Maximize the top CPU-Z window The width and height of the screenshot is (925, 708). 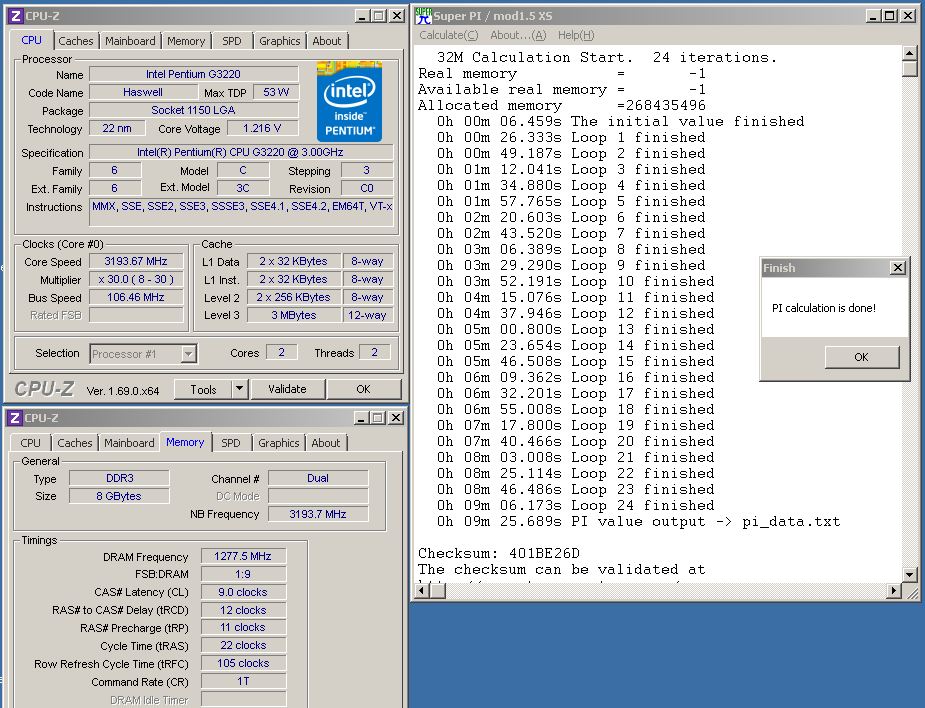pyautogui.click(x=379, y=16)
